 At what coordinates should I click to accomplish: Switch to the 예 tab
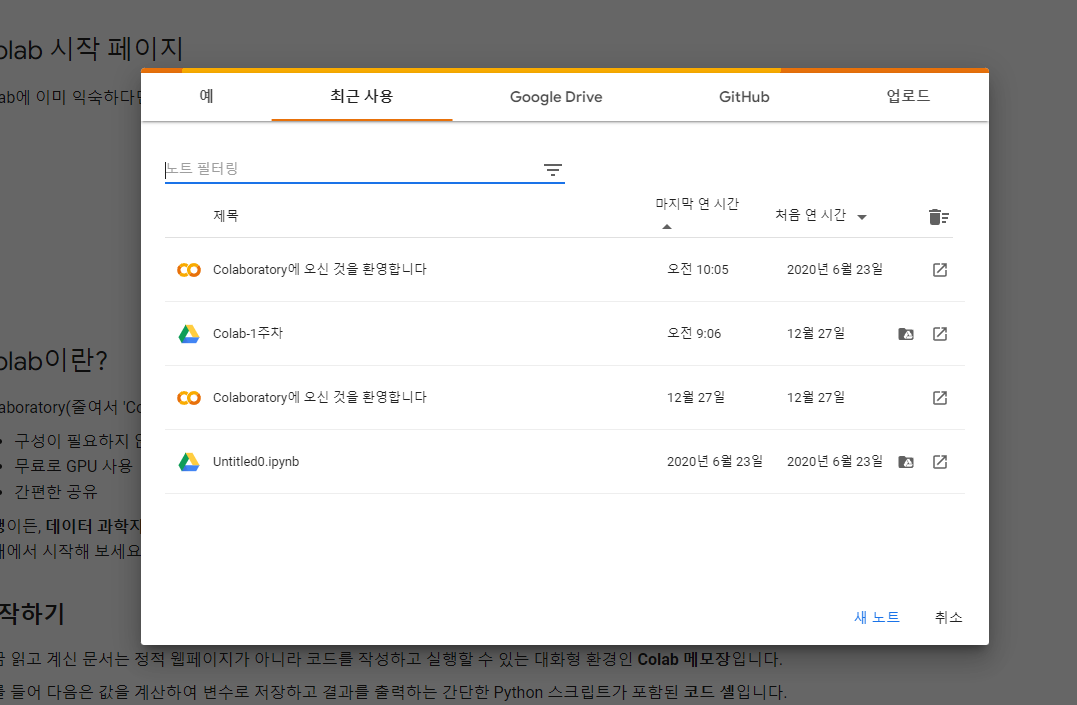(x=206, y=97)
